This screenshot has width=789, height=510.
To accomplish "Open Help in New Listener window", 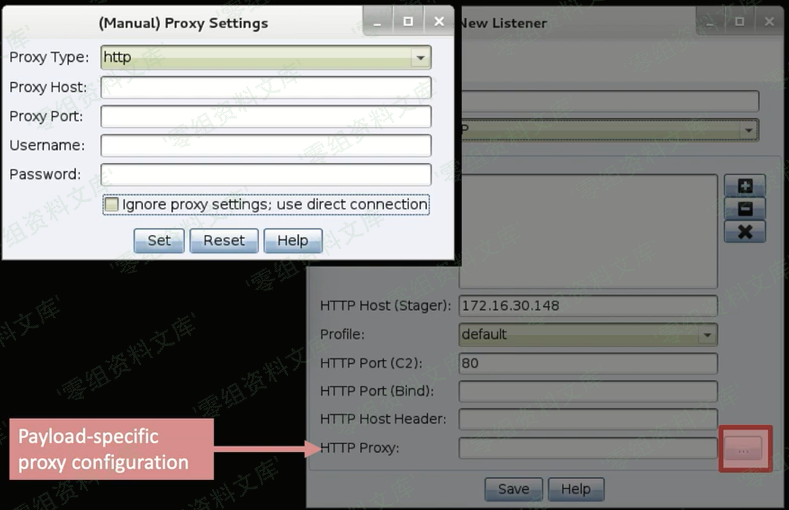I will click(576, 489).
